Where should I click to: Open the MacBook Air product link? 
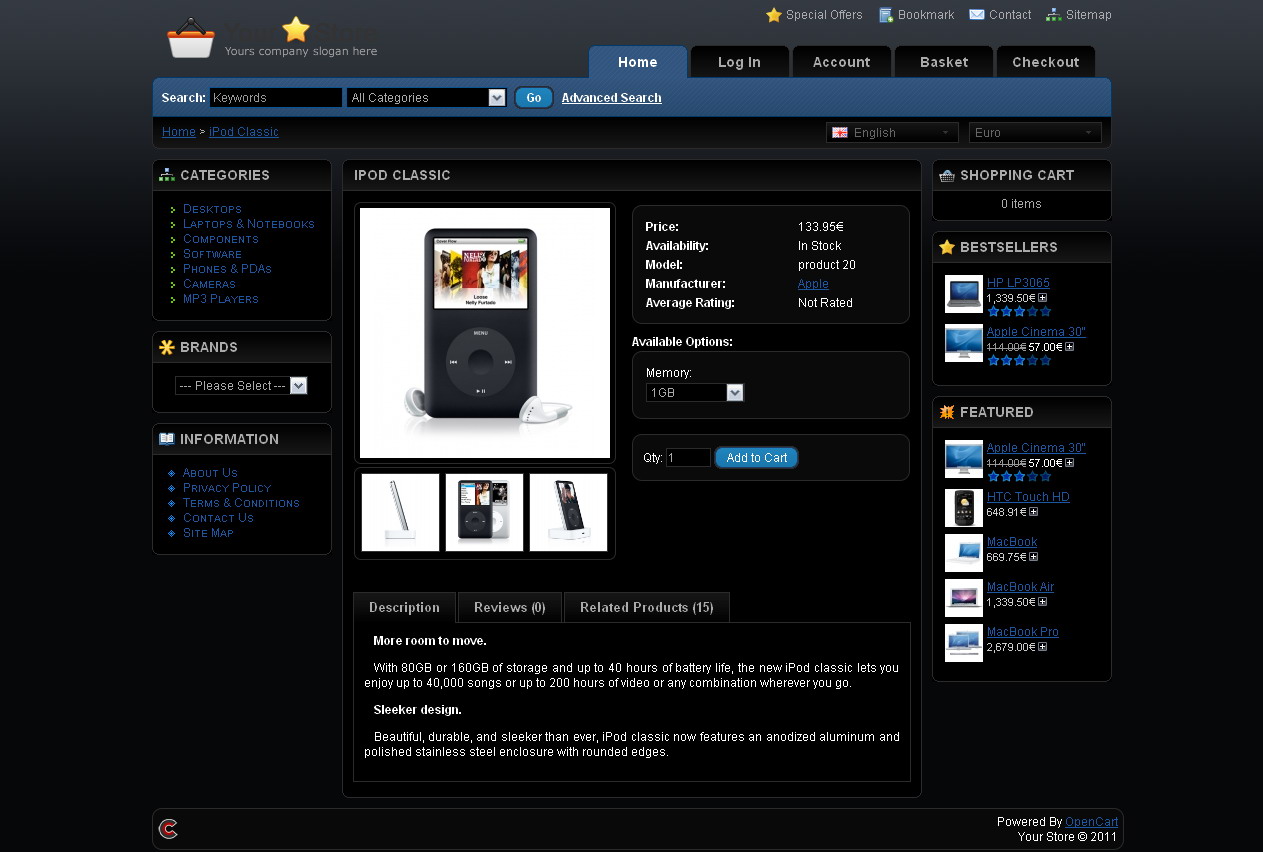(x=1020, y=587)
